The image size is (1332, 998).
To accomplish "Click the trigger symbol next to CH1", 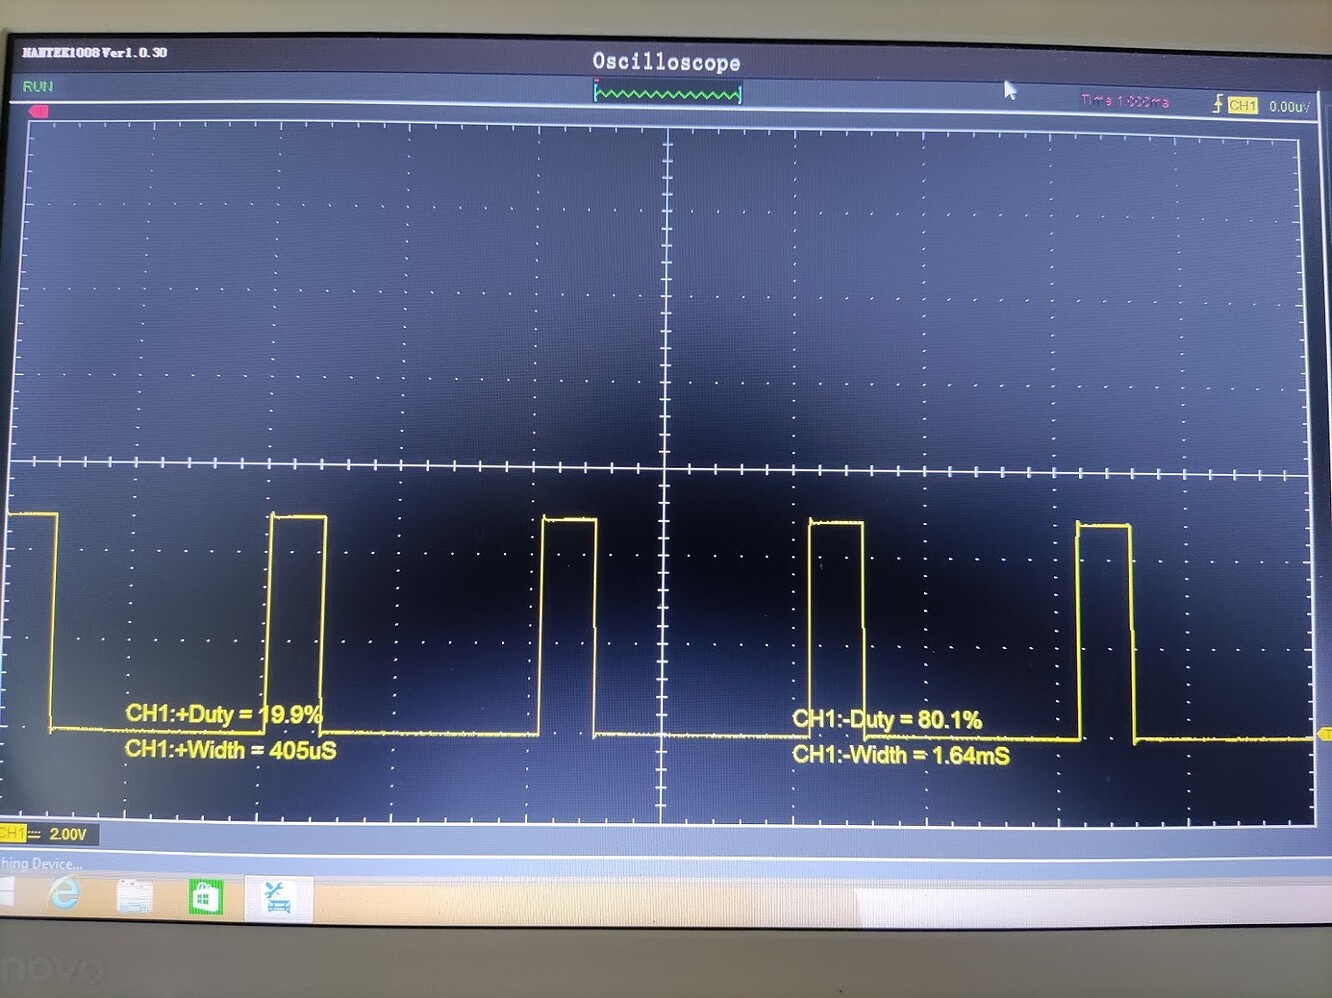I will point(1218,103).
